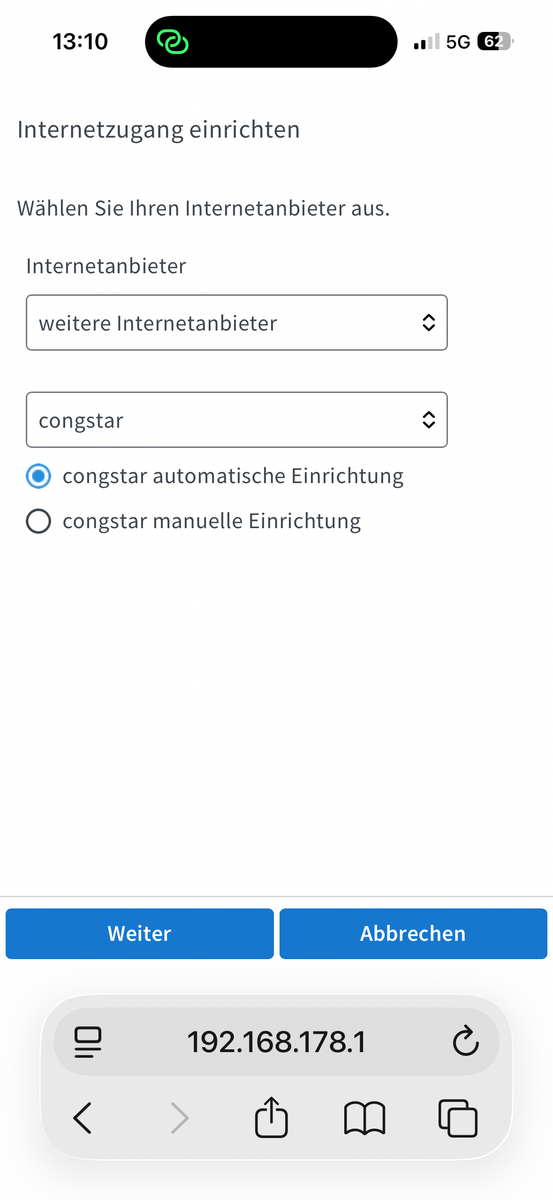Screen dimensions: 553x1200
Task: Tap the battery indicator in status bar
Action: point(495,42)
